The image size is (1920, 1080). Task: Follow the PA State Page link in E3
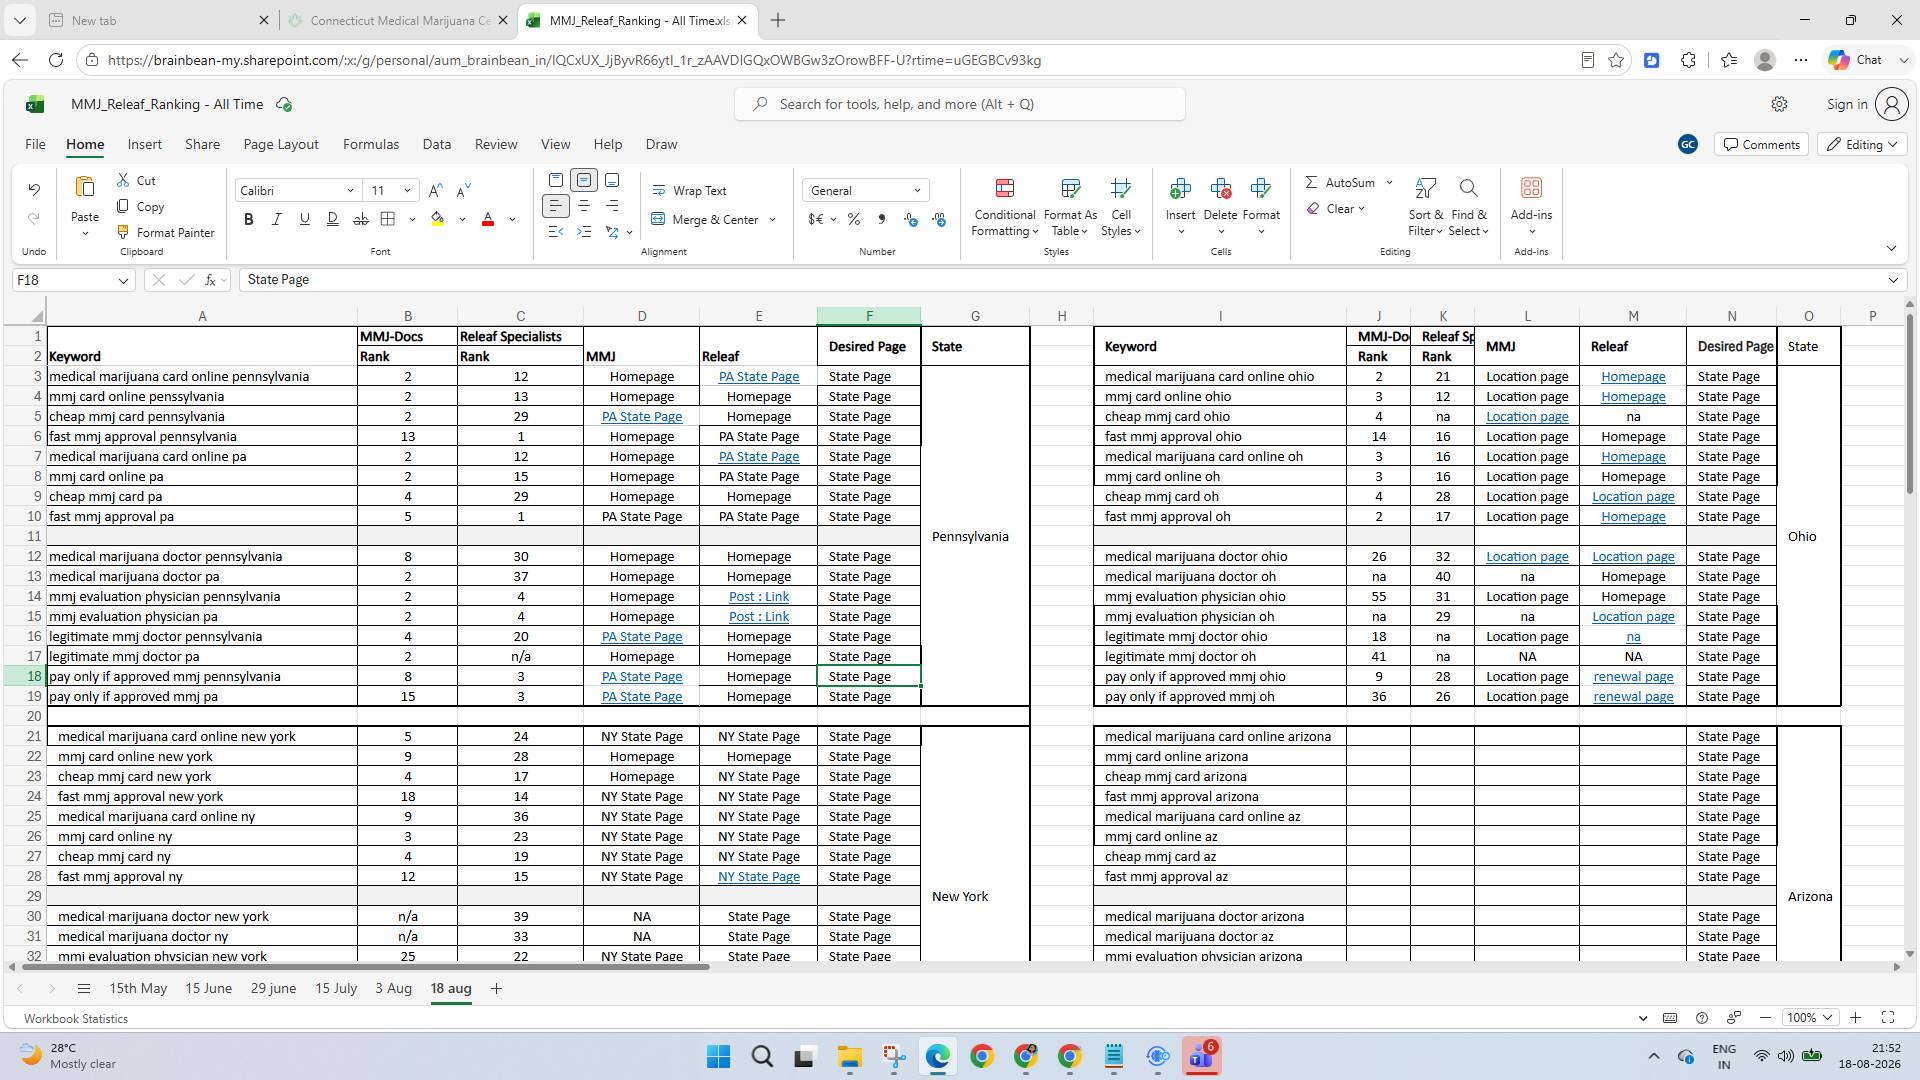coord(758,376)
